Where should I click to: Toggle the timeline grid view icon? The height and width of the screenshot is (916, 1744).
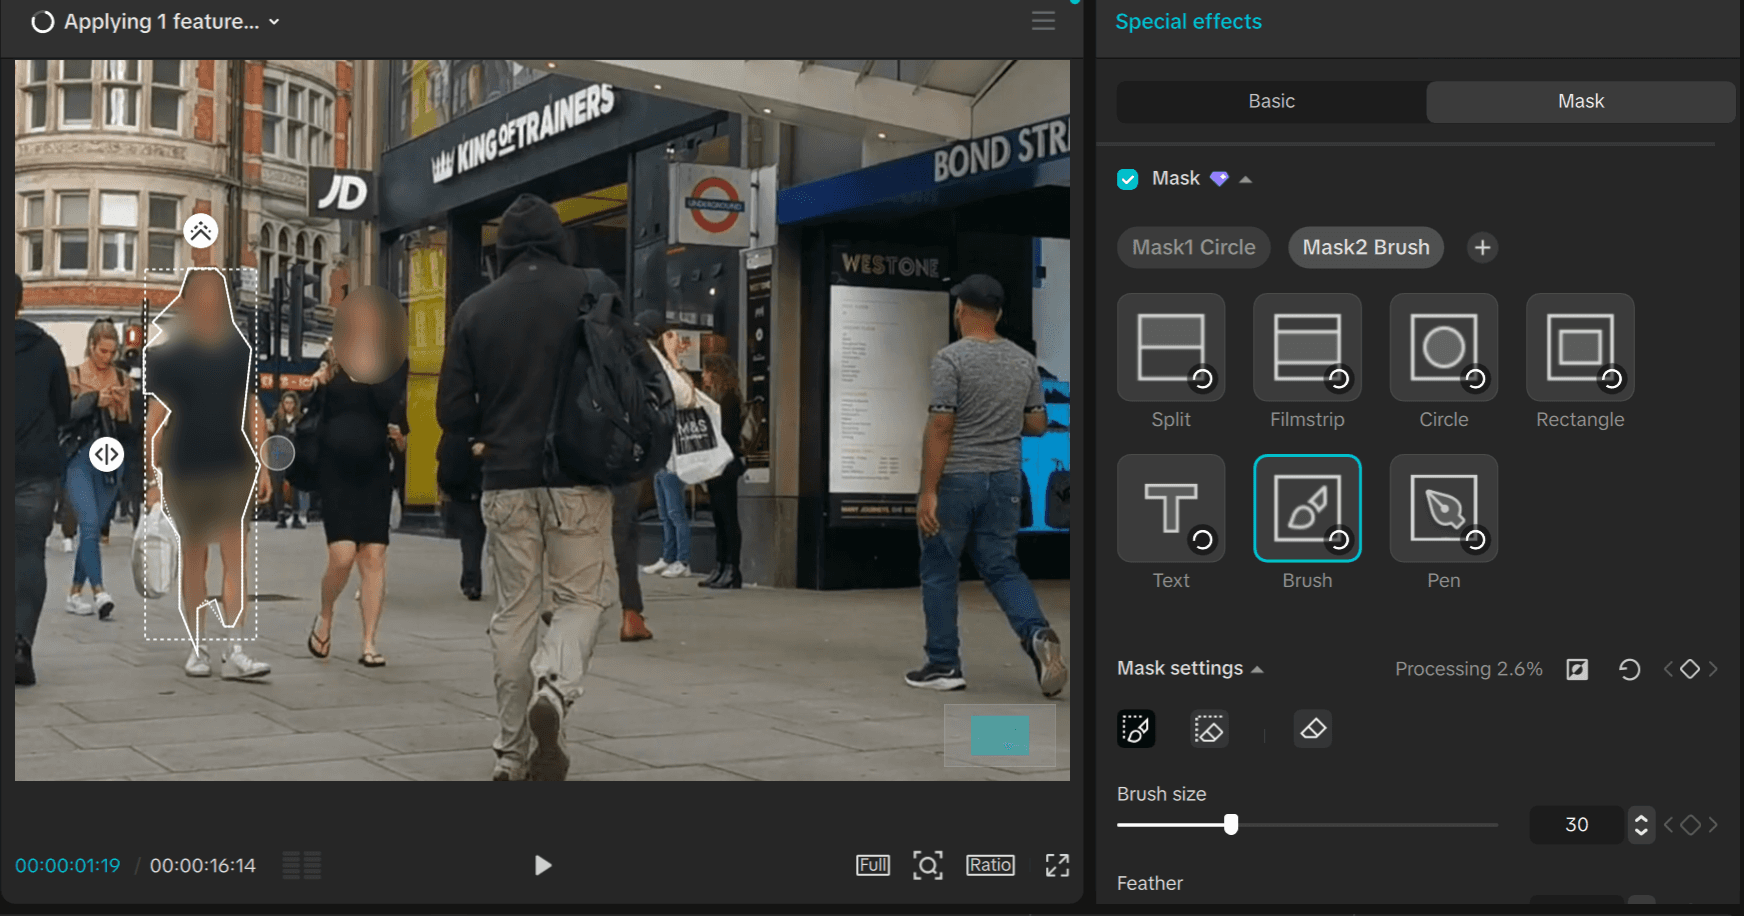click(302, 865)
